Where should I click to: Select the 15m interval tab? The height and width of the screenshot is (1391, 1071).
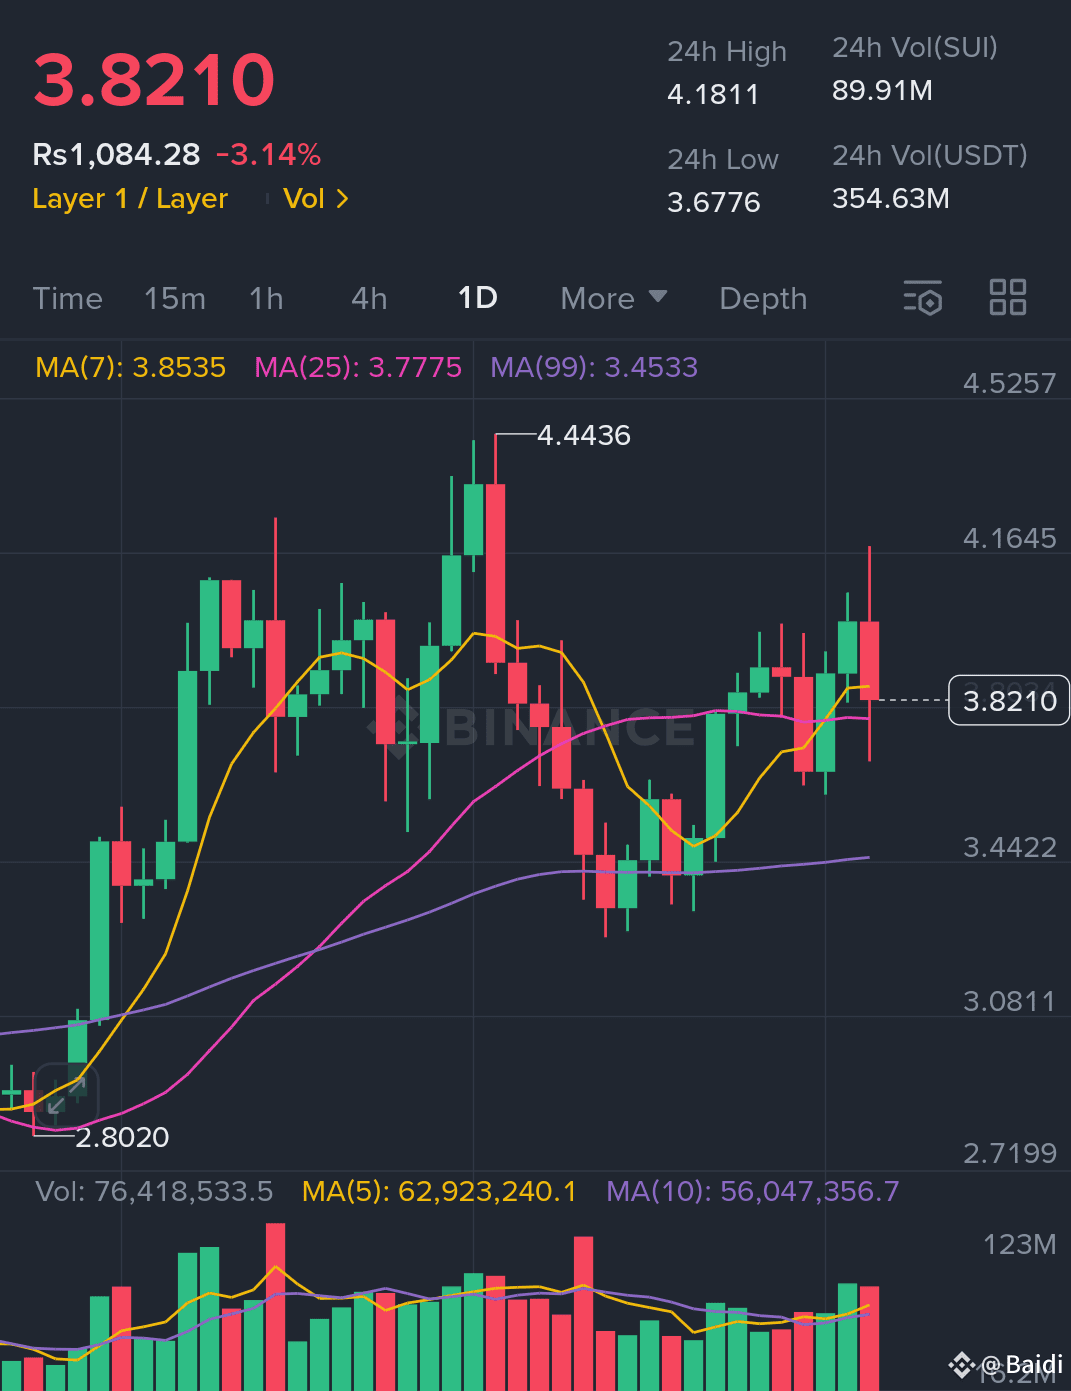(x=175, y=299)
